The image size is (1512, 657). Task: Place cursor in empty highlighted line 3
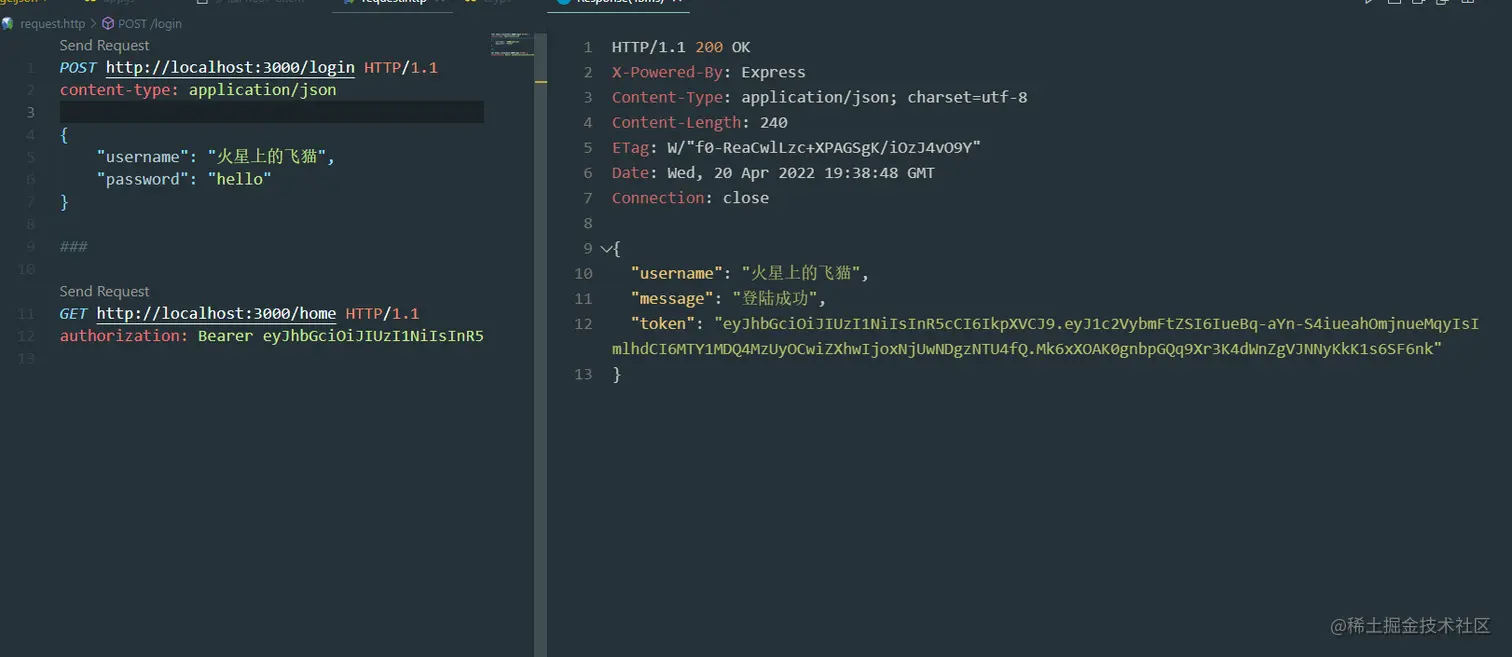pyautogui.click(x=271, y=111)
